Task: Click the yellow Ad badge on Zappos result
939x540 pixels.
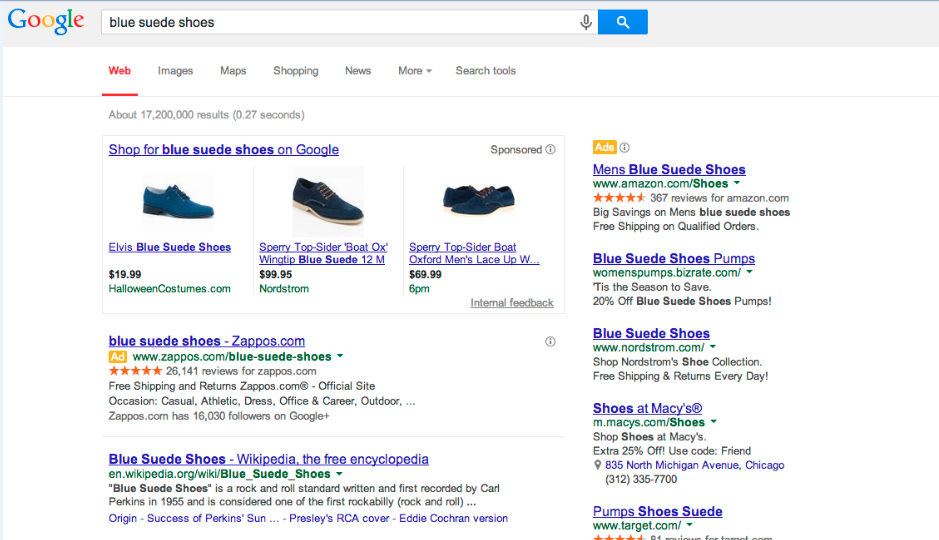Action: point(117,357)
